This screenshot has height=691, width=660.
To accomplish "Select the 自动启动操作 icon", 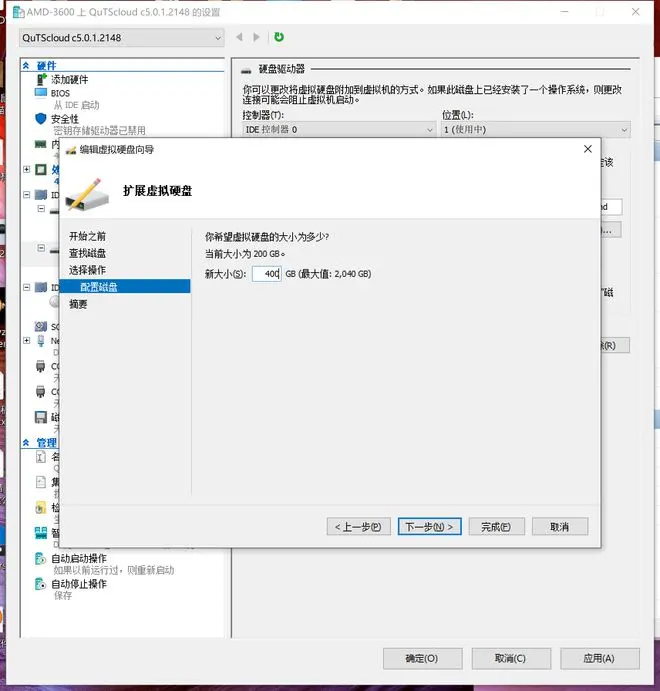I will (41, 559).
